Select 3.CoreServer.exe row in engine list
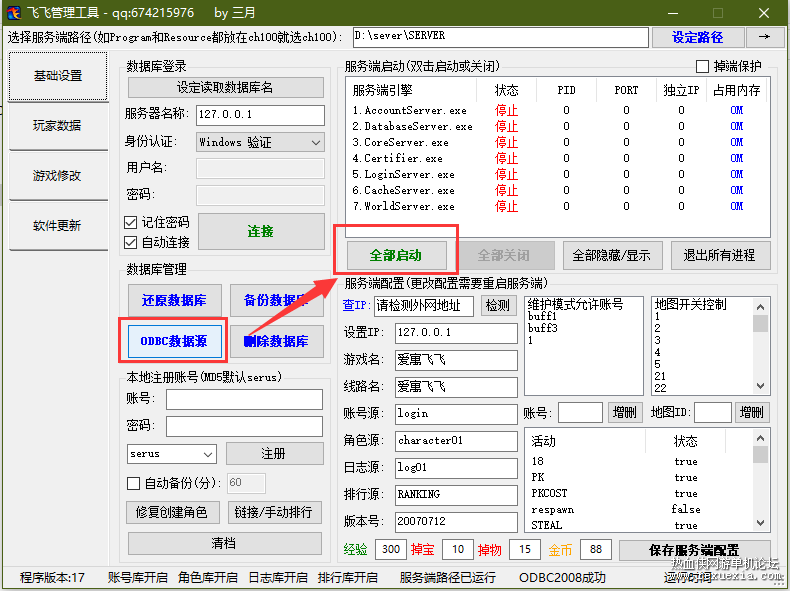The width and height of the screenshot is (790, 591). [558, 143]
